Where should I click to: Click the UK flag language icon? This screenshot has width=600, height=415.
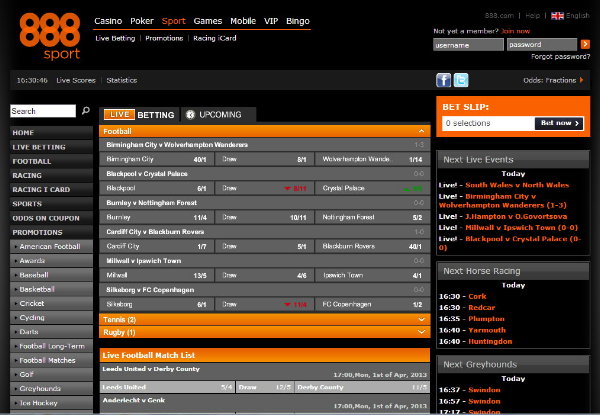pyautogui.click(x=557, y=16)
